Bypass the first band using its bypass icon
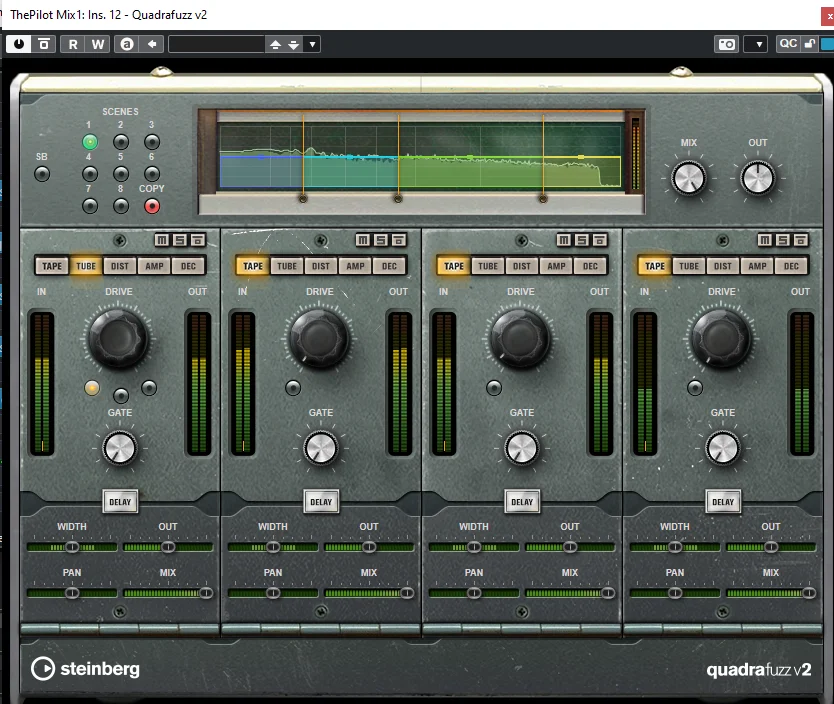The image size is (834, 704). [197, 240]
